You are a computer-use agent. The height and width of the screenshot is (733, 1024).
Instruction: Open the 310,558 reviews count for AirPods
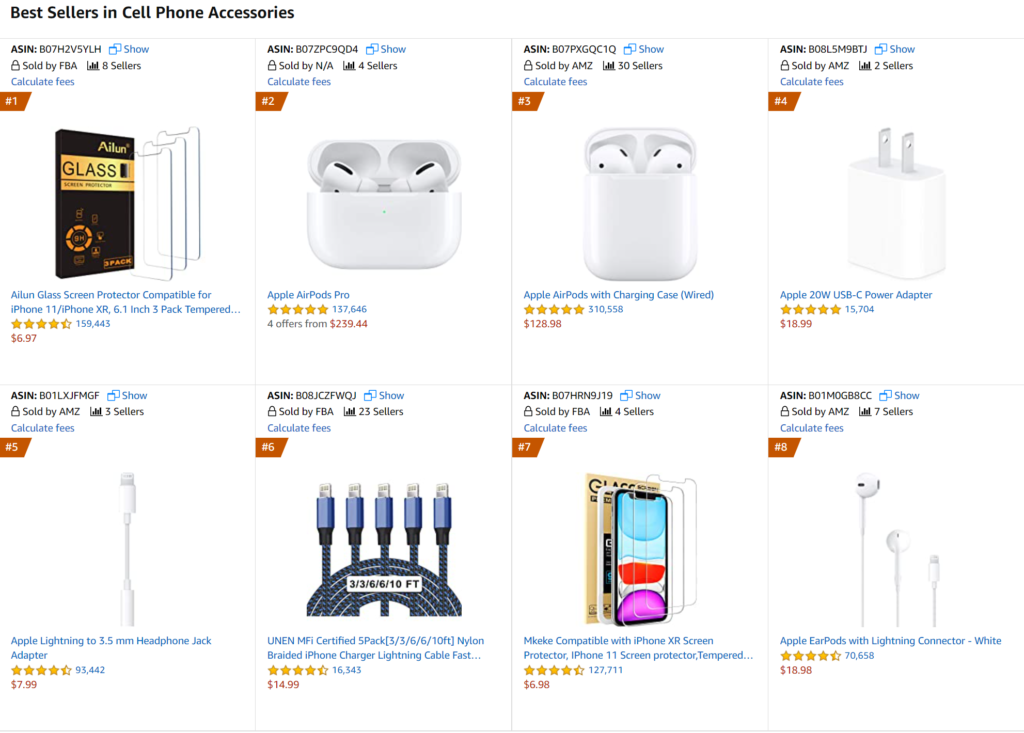pyautogui.click(x=605, y=310)
